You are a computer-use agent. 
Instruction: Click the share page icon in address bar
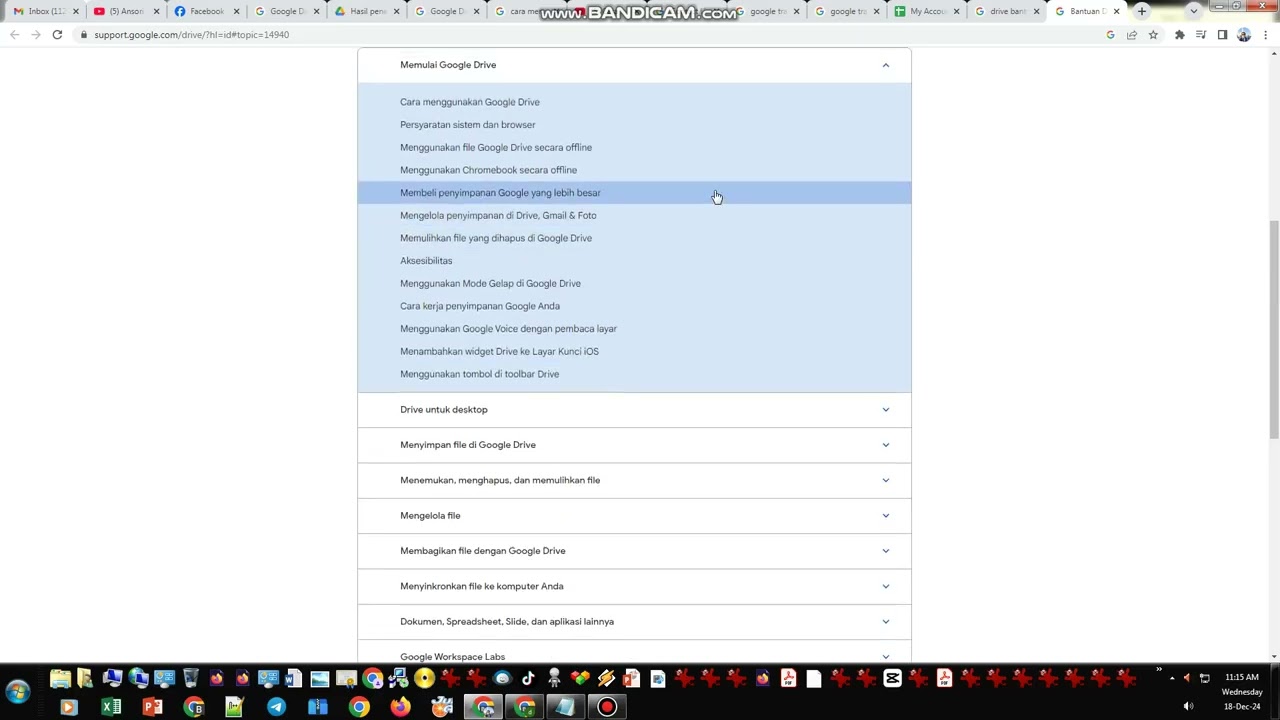(x=1132, y=35)
